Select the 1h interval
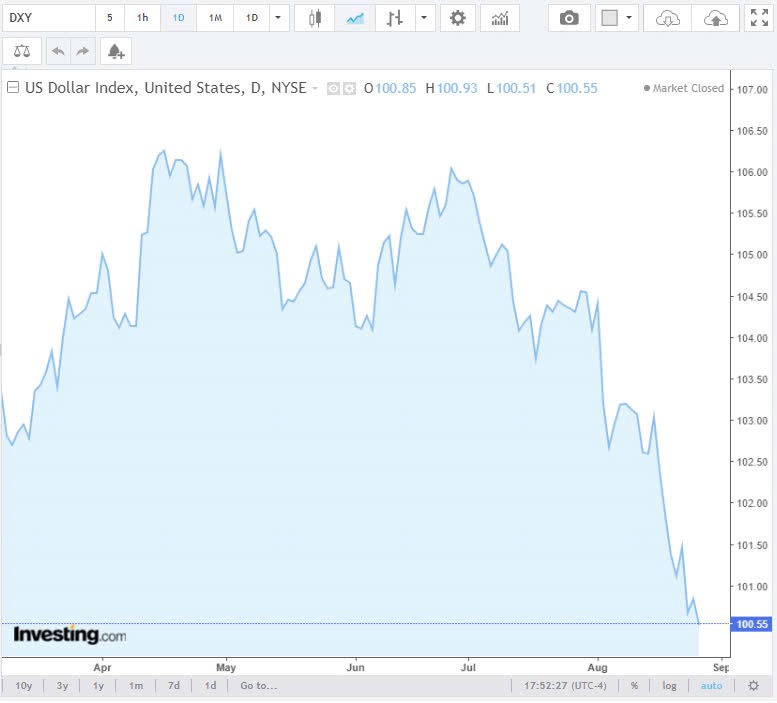This screenshot has width=777, height=703. point(142,18)
